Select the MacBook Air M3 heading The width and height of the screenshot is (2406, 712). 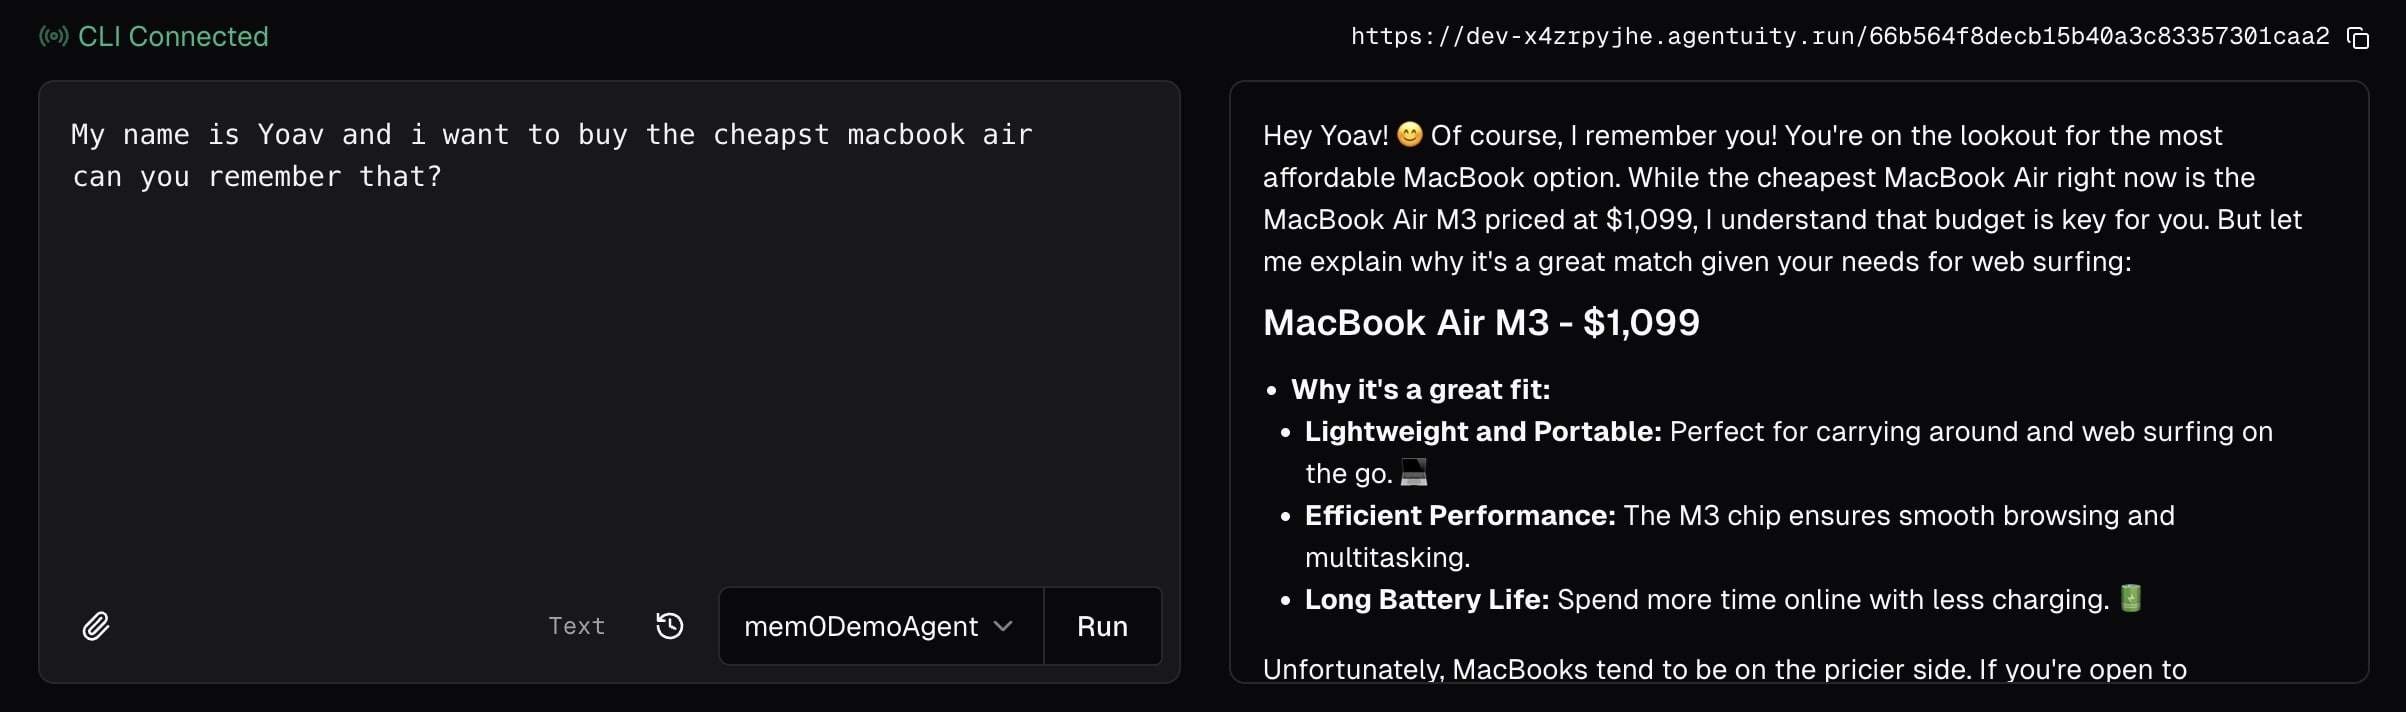click(1481, 322)
